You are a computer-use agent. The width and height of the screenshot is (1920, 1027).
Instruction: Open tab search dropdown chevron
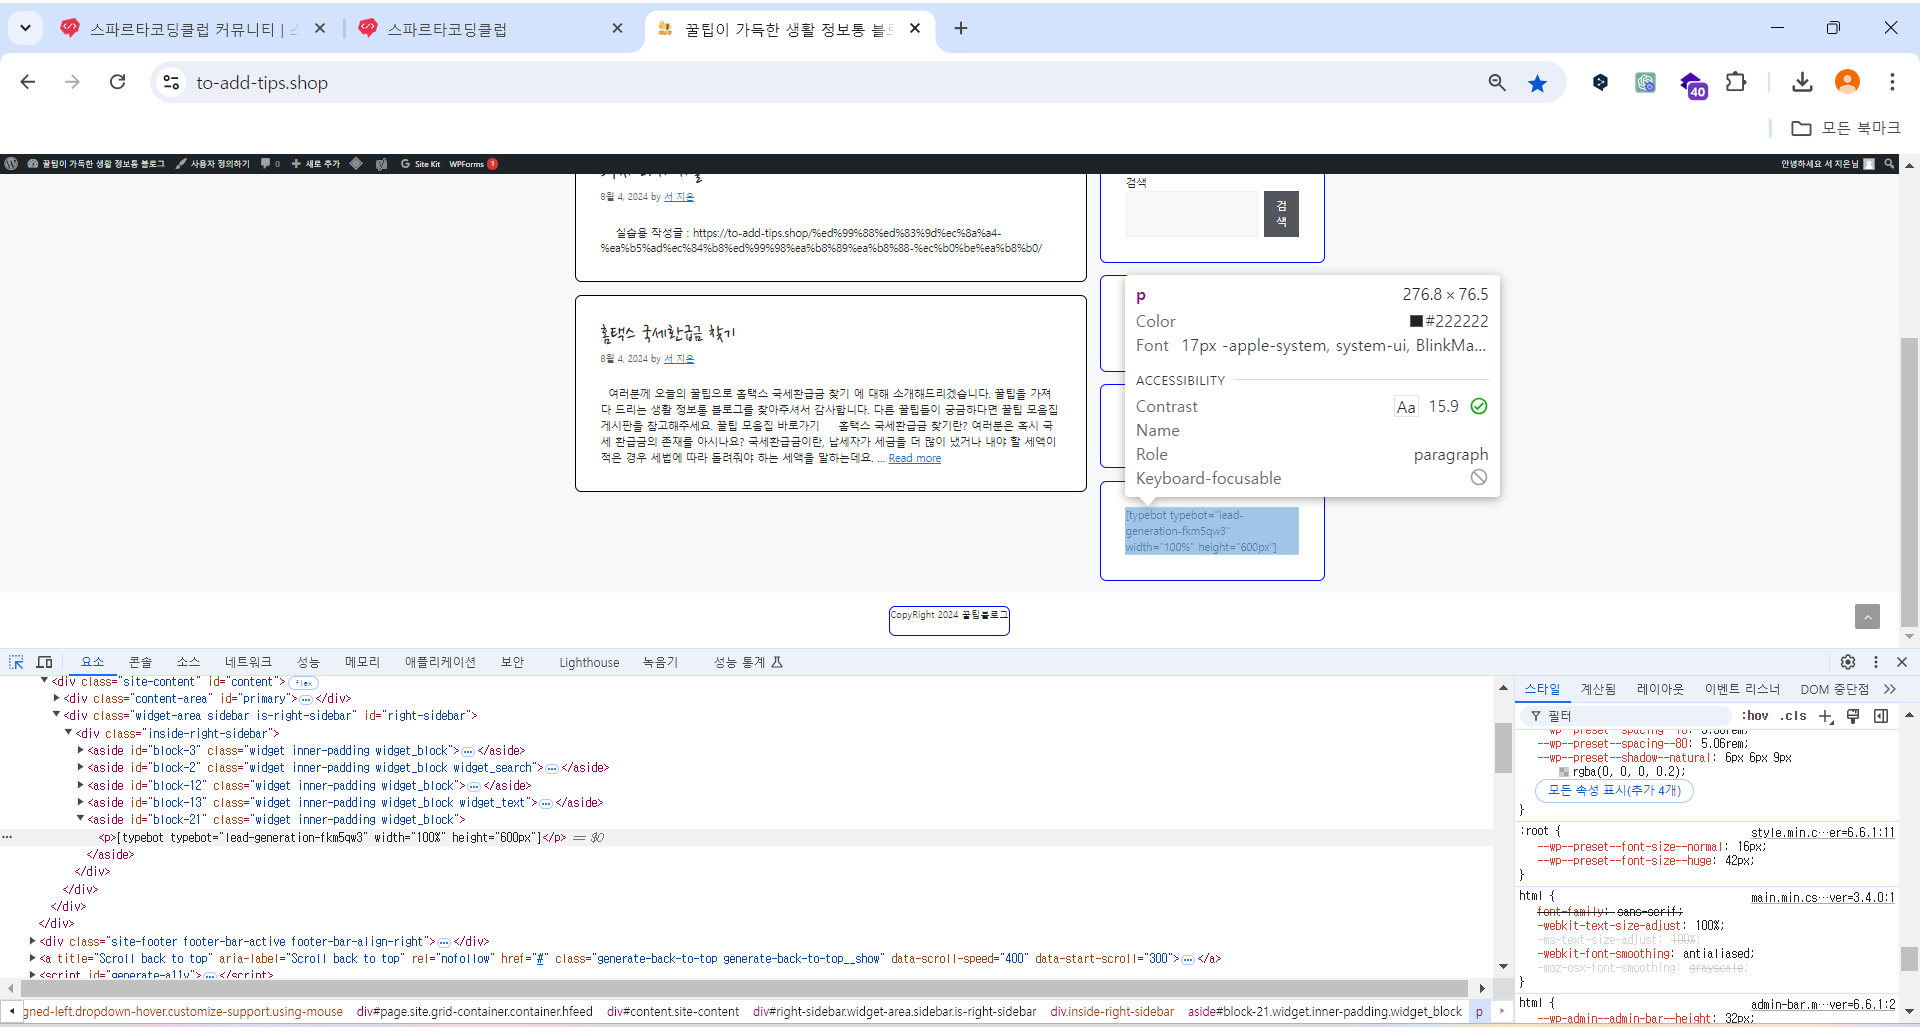25,28
